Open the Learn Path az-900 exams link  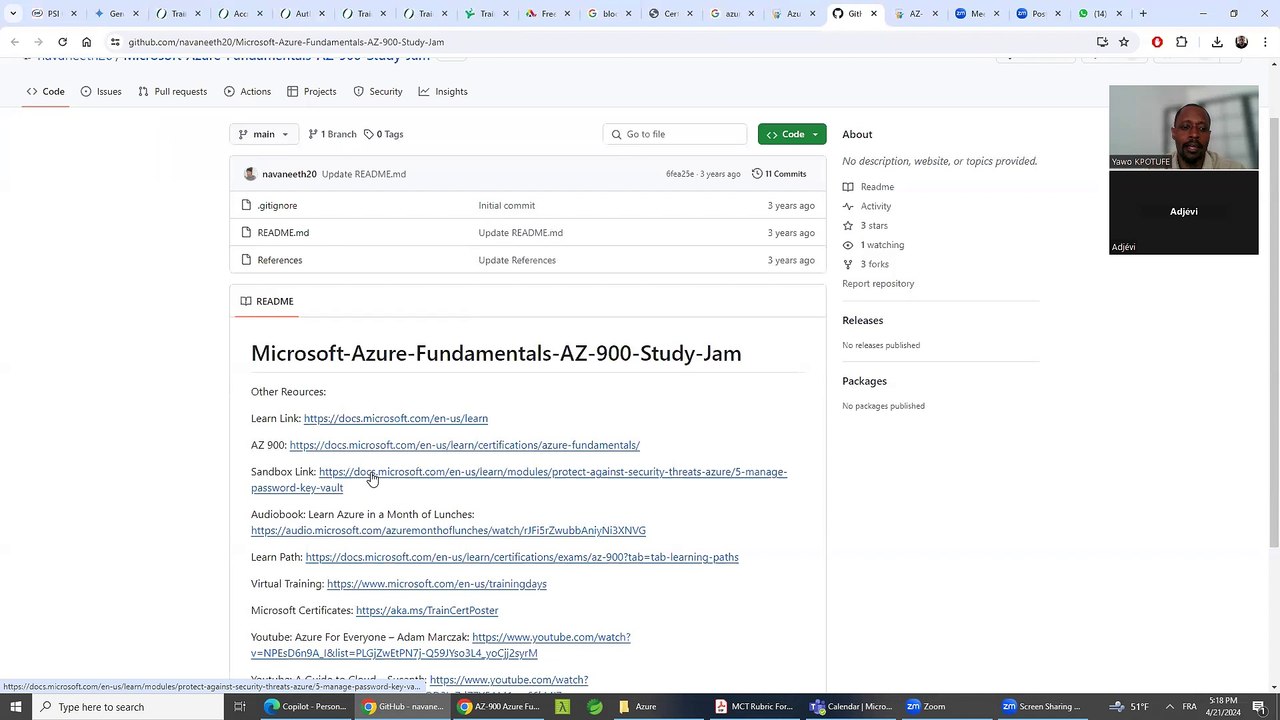coord(522,558)
